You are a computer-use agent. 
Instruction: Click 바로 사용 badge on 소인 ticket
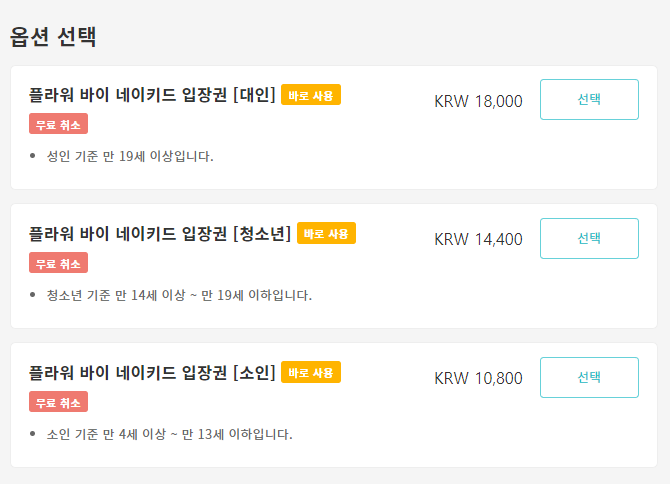311,372
